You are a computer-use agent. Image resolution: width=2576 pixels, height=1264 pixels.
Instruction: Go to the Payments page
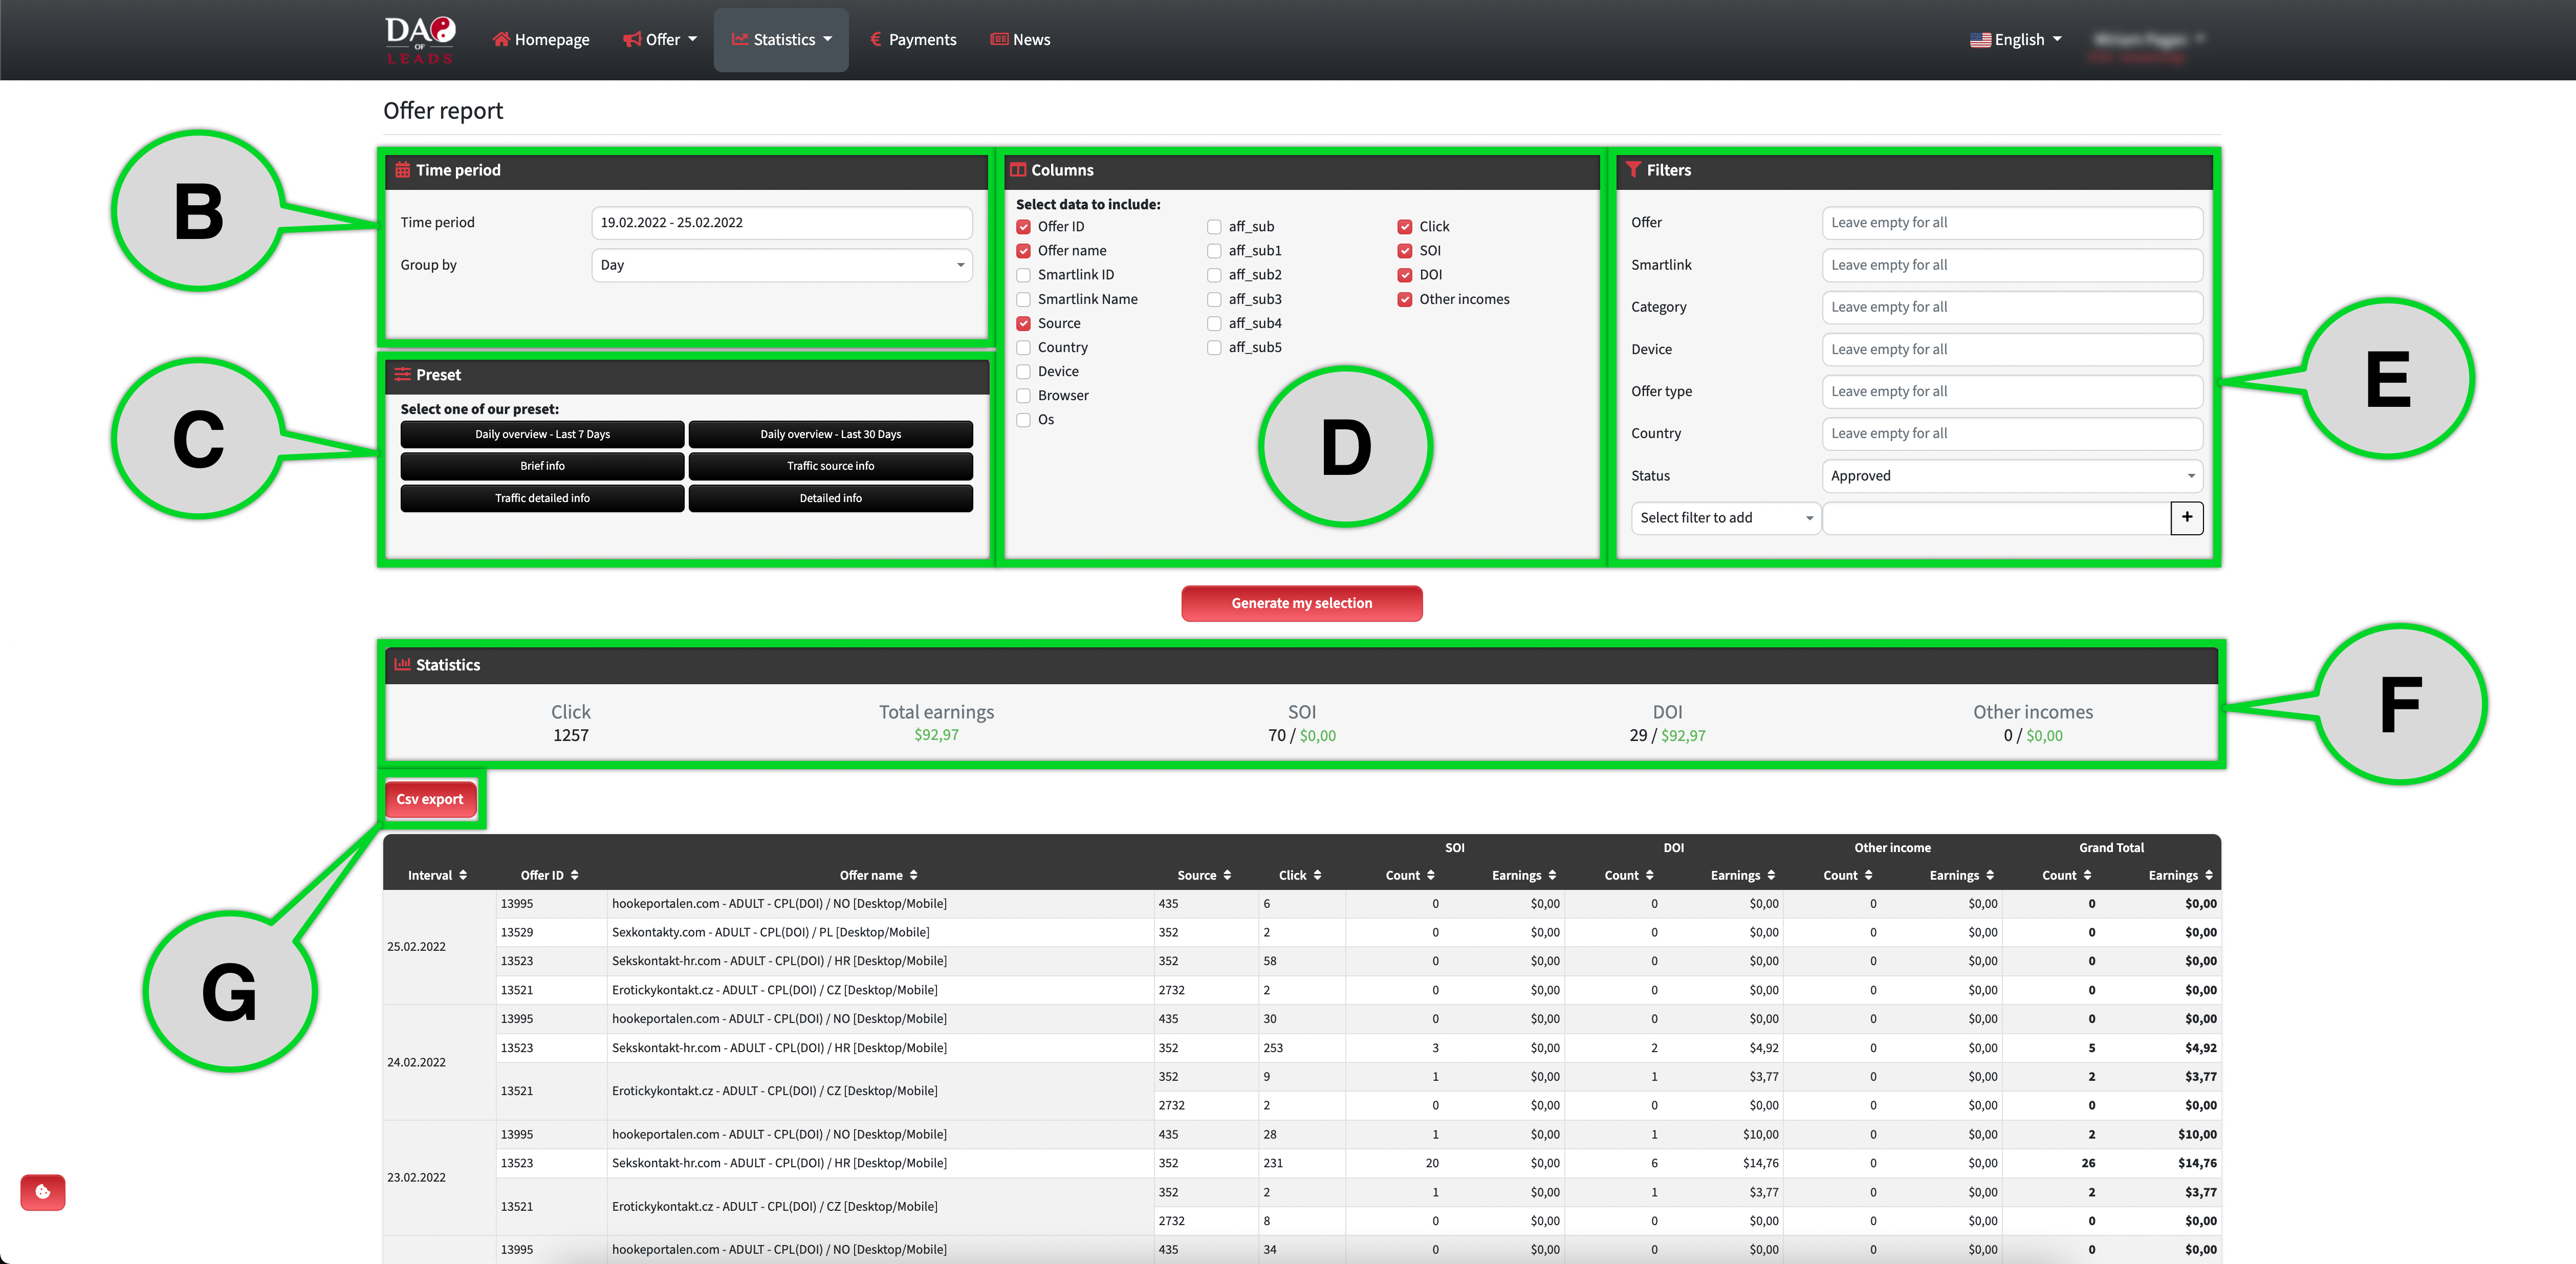coord(913,40)
